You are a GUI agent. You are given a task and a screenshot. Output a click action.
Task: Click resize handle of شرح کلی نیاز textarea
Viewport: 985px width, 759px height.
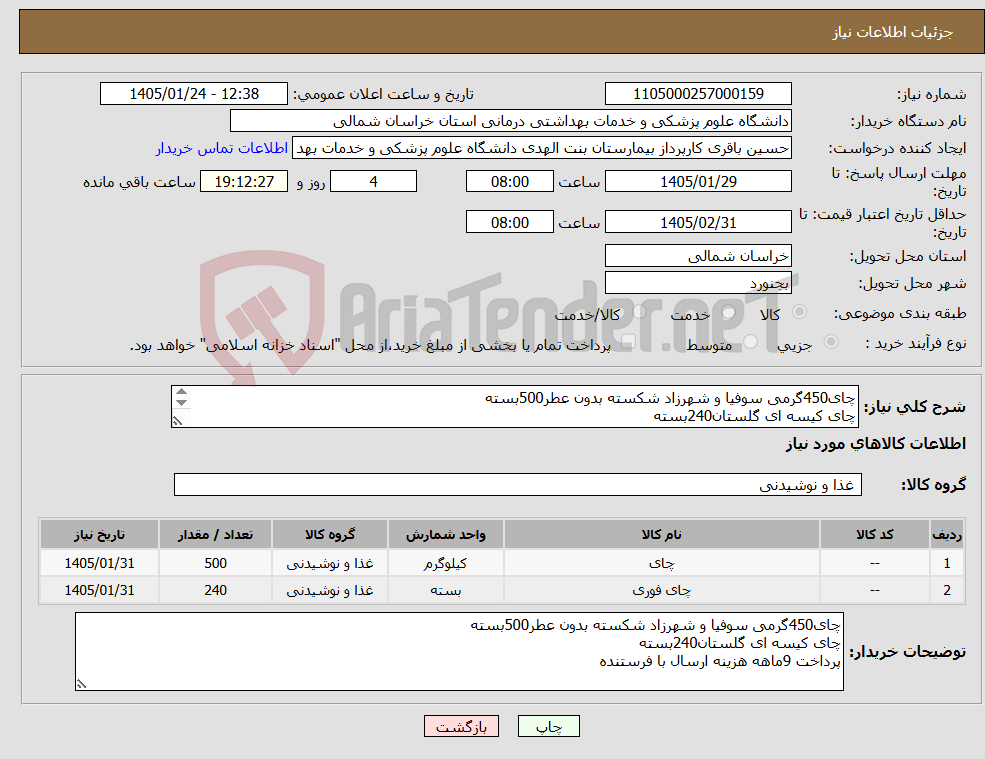tap(177, 421)
